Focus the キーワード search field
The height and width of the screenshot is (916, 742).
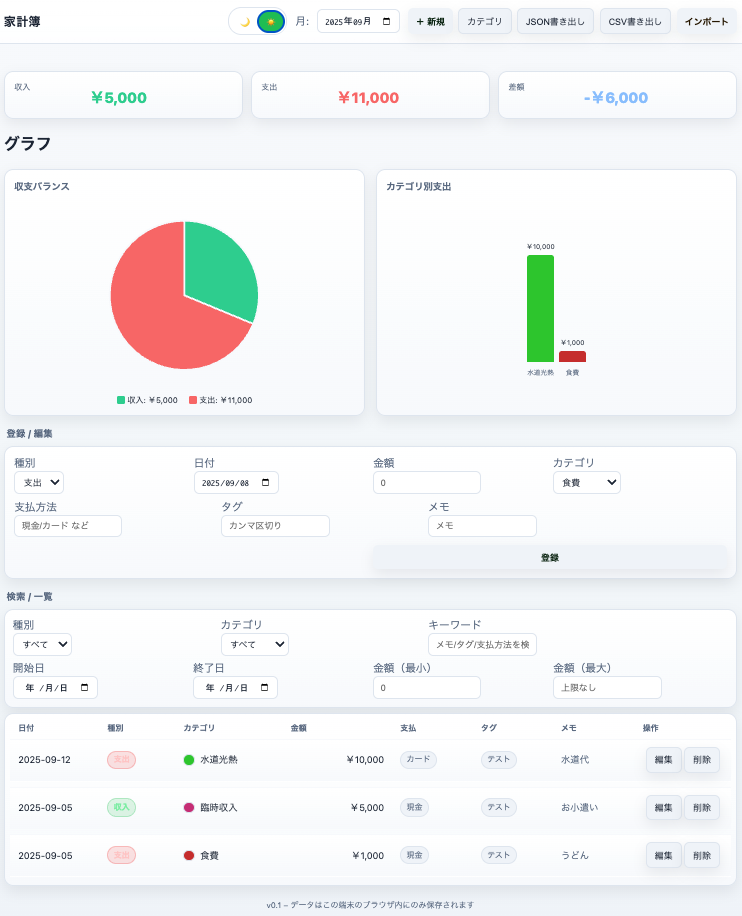point(483,644)
